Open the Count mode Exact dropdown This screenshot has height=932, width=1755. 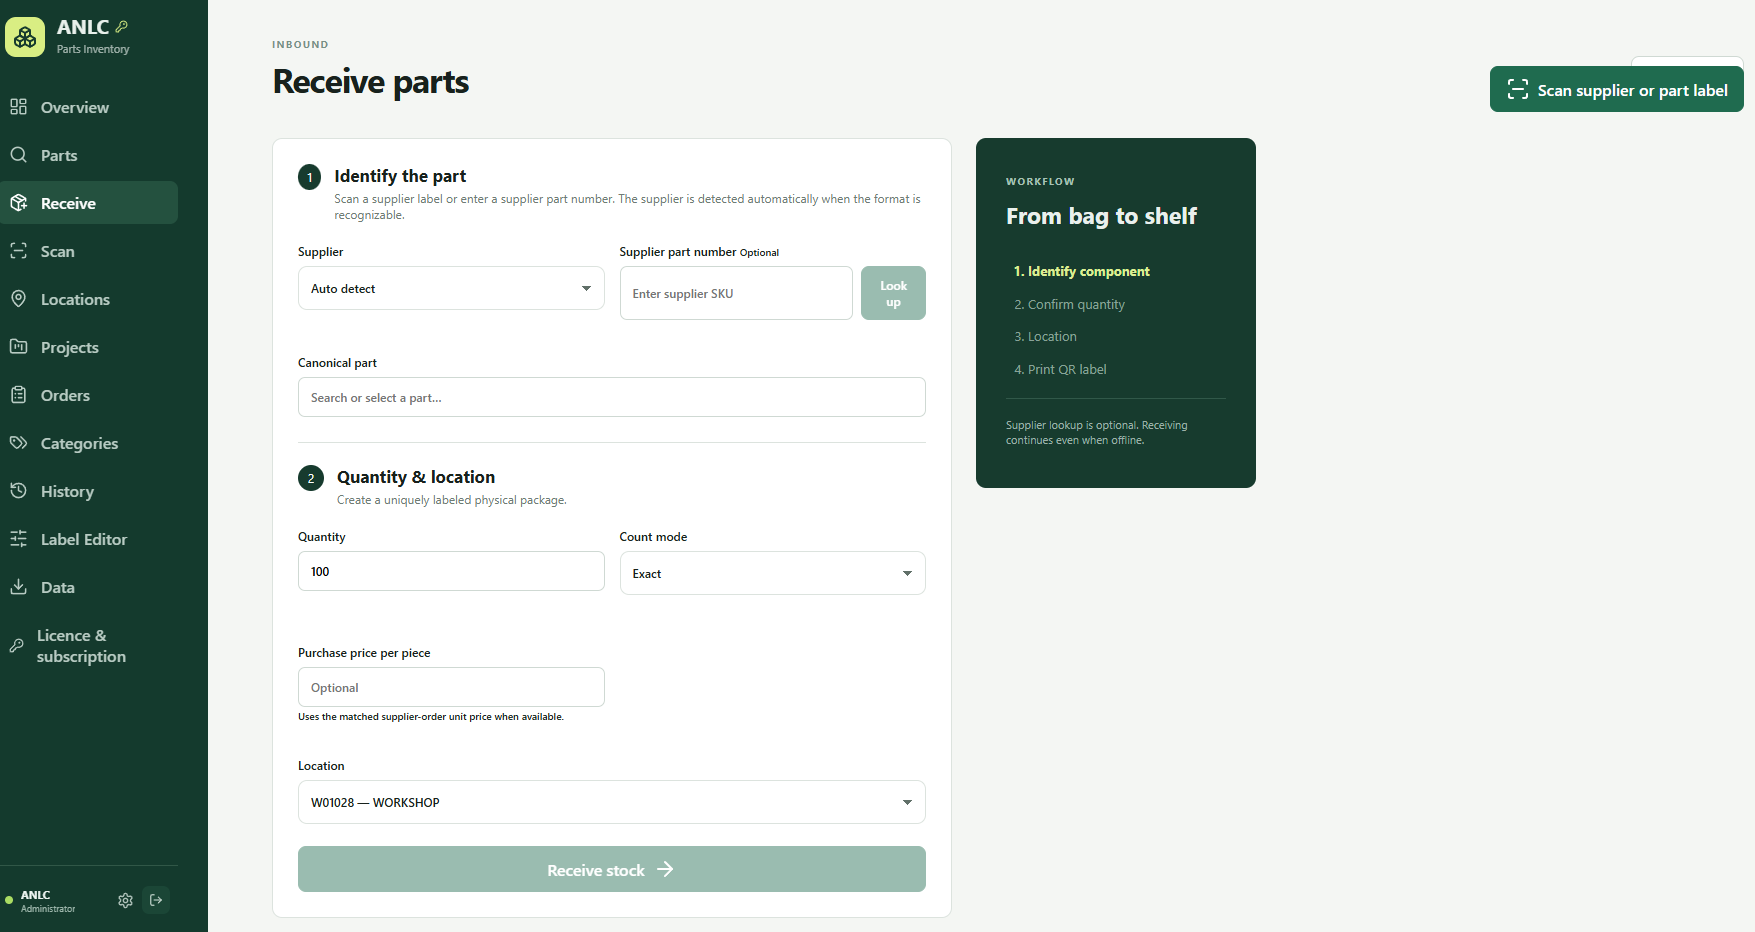772,573
